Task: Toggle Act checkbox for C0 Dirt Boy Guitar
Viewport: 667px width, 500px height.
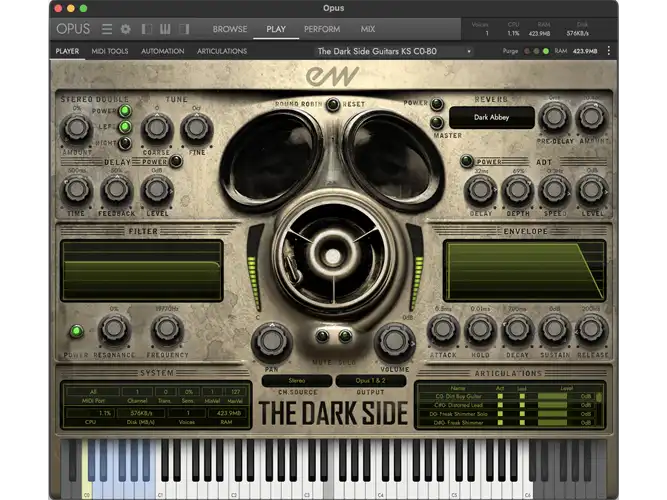Action: point(500,396)
